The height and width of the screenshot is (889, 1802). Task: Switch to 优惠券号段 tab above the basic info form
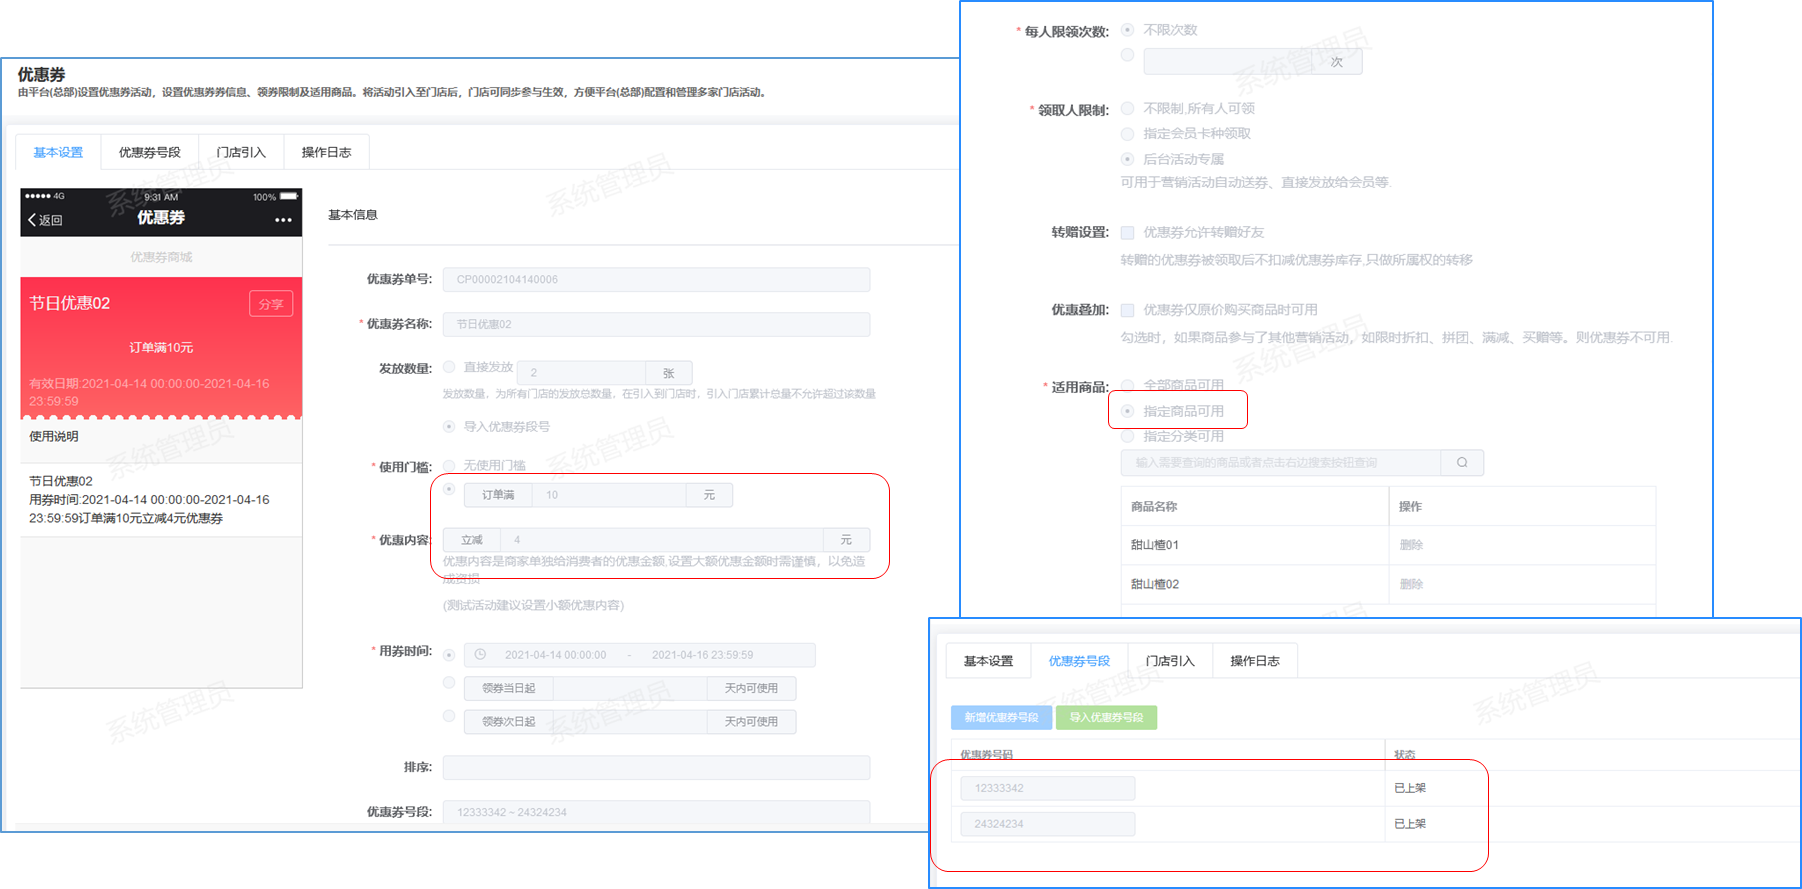(x=150, y=152)
